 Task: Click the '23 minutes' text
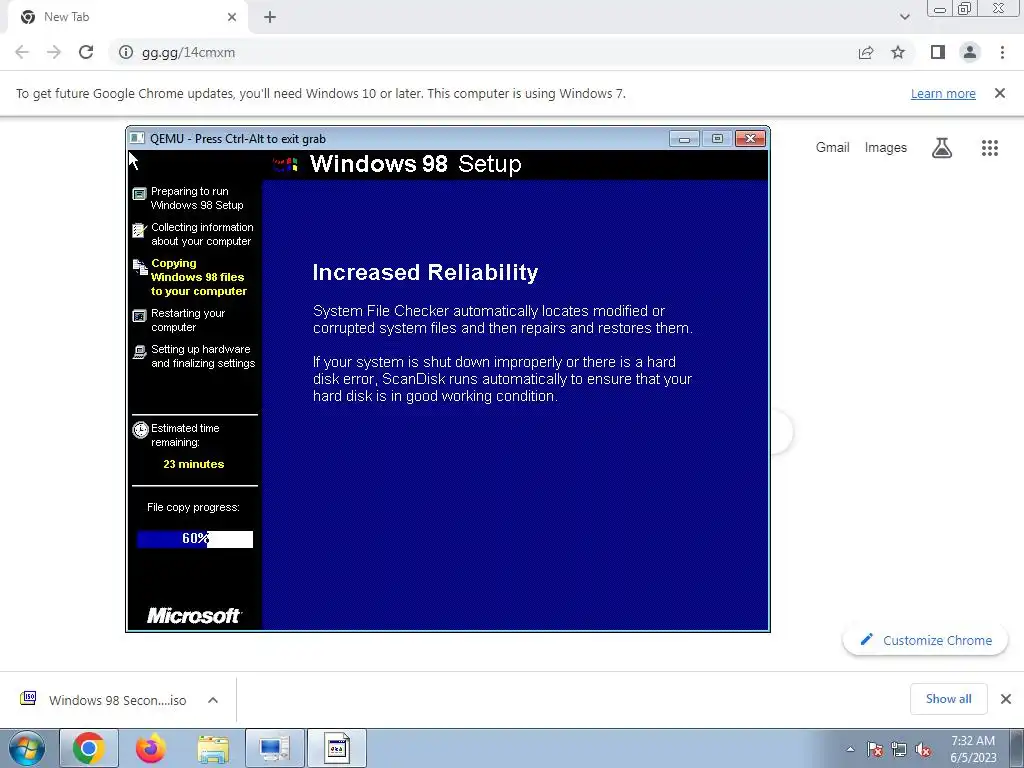coord(194,464)
